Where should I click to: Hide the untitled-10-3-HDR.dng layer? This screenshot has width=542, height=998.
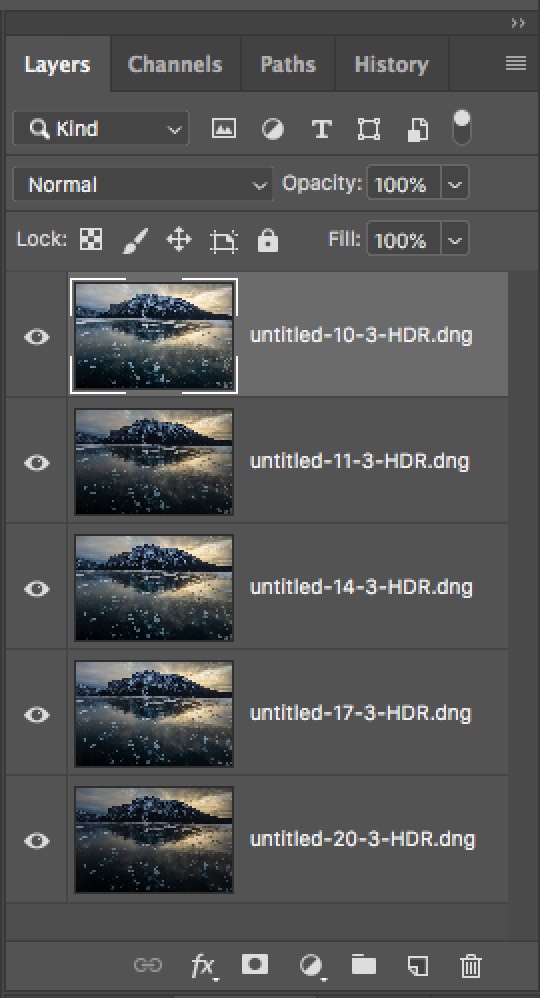pyautogui.click(x=37, y=336)
